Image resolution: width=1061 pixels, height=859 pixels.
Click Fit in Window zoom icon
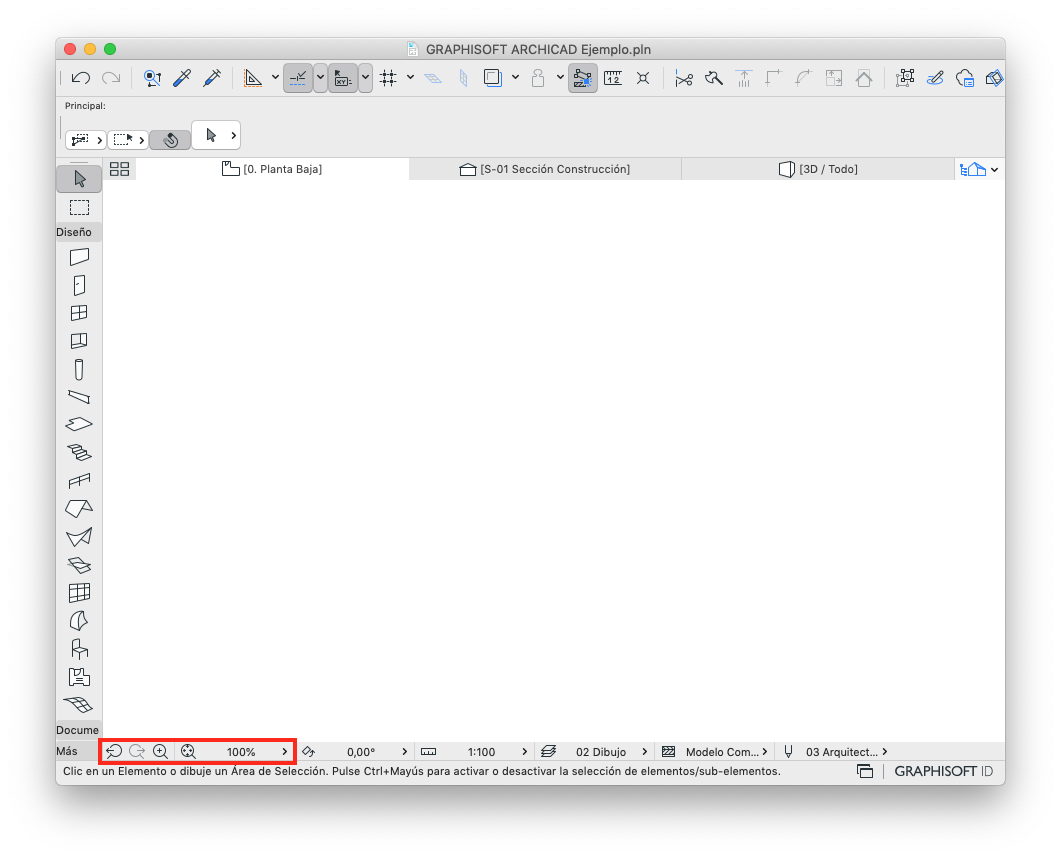[x=188, y=751]
